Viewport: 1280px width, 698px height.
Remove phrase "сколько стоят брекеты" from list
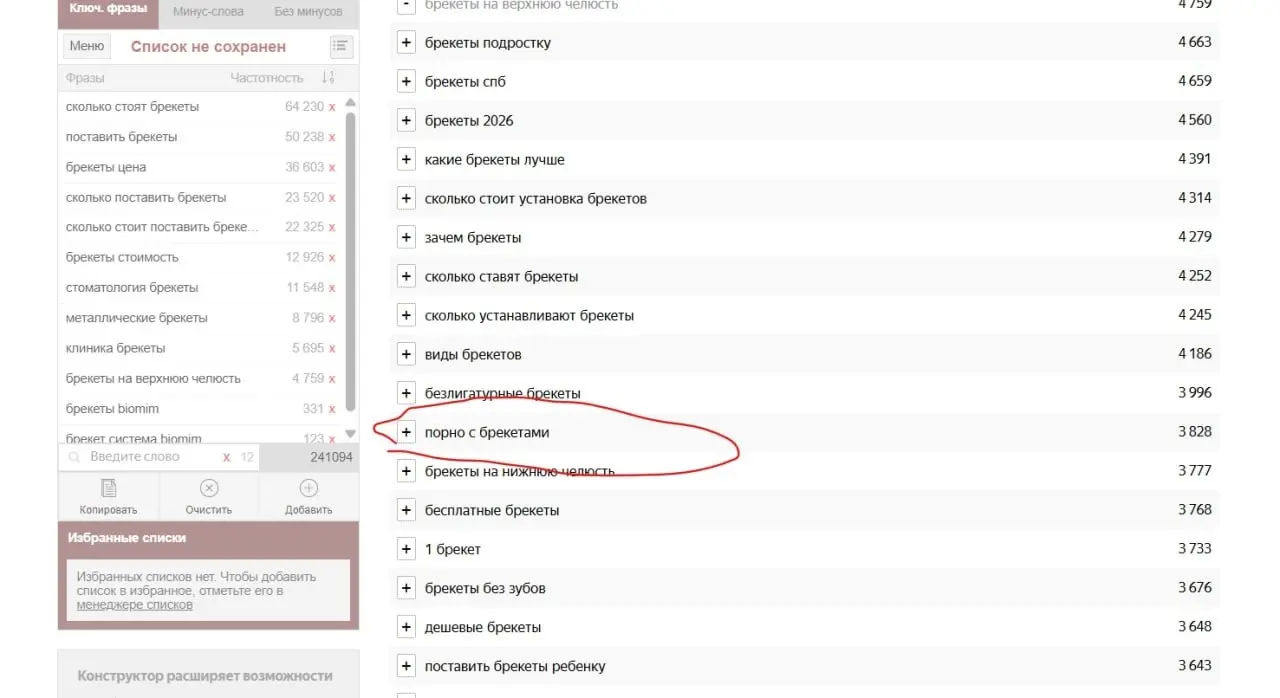pos(332,107)
